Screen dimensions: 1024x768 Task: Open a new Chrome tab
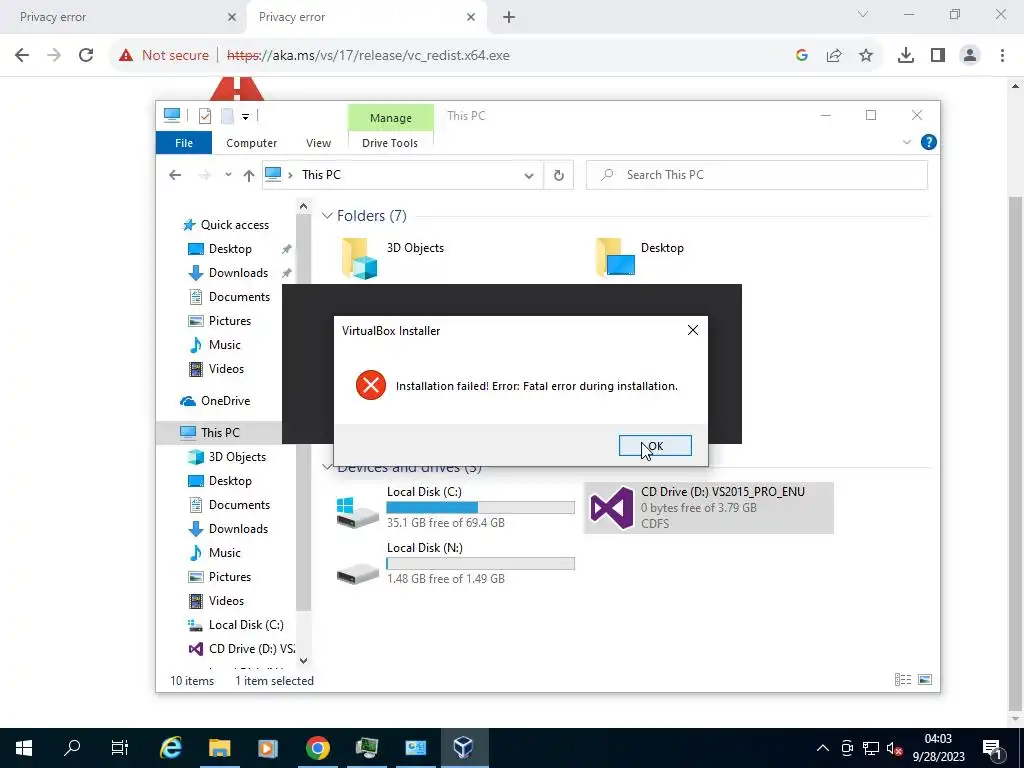[x=509, y=18]
